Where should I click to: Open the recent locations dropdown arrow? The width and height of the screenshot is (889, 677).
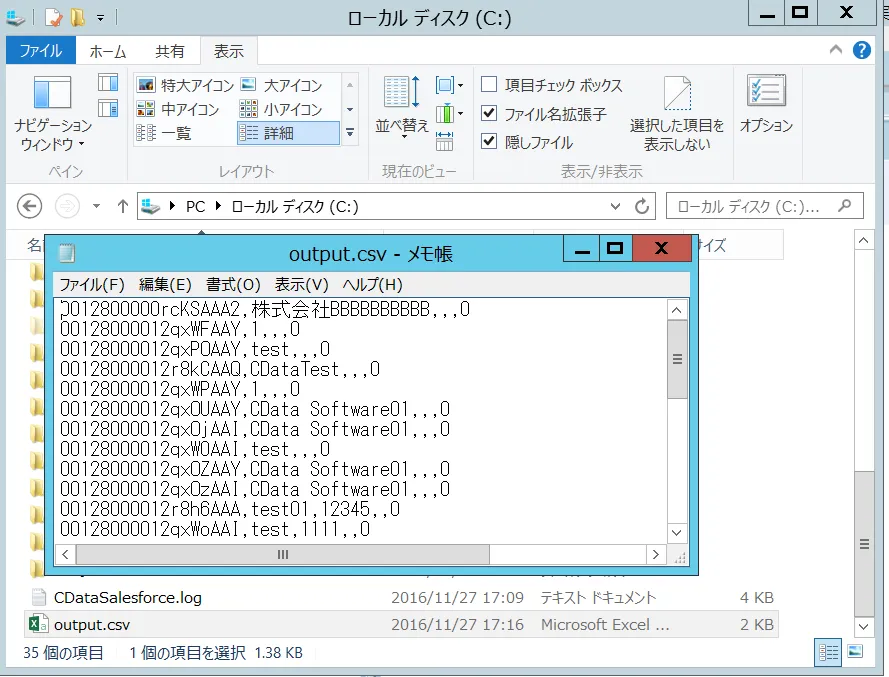(x=96, y=207)
